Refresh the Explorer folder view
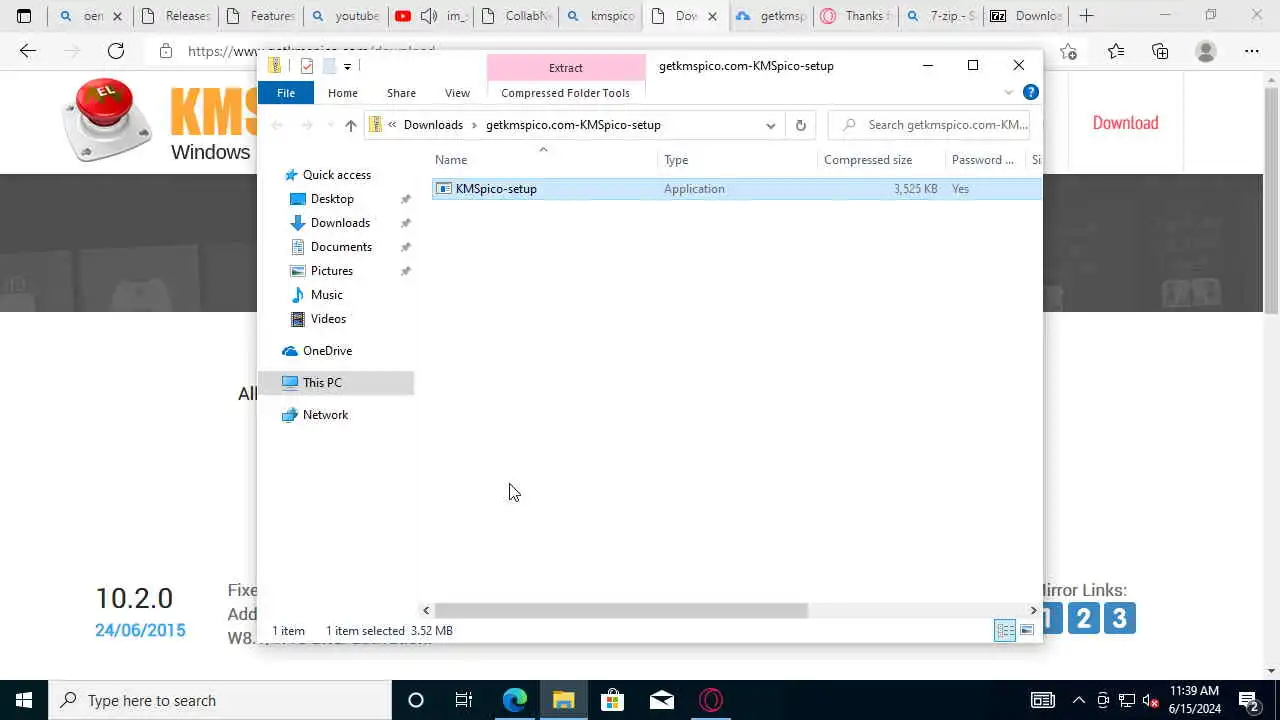The height and width of the screenshot is (720, 1280). tap(800, 125)
